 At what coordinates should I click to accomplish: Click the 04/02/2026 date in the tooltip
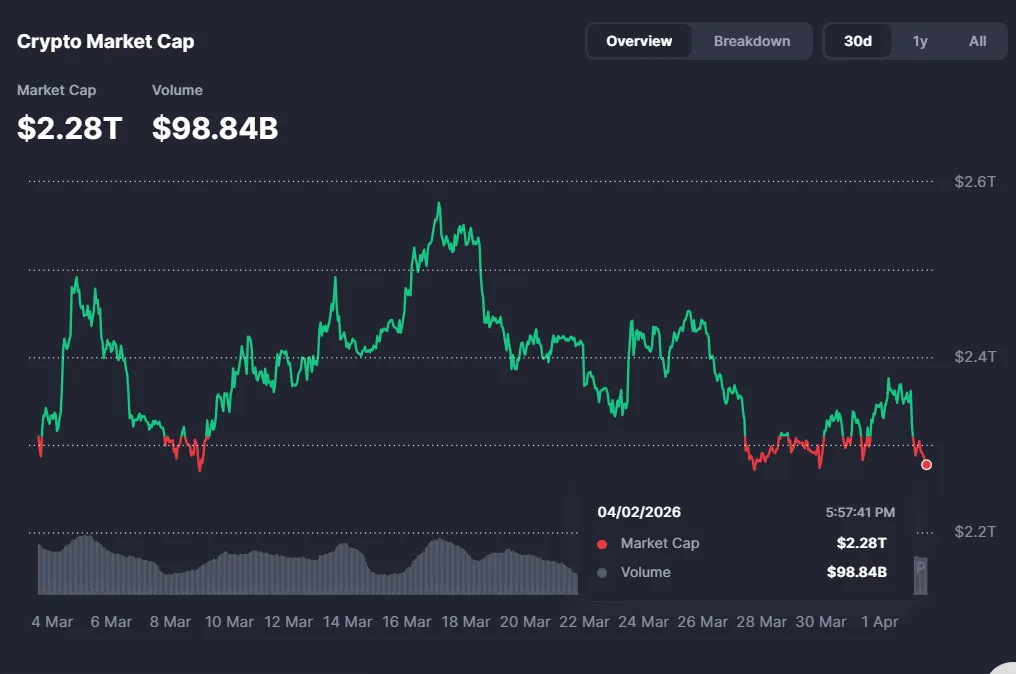[640, 512]
